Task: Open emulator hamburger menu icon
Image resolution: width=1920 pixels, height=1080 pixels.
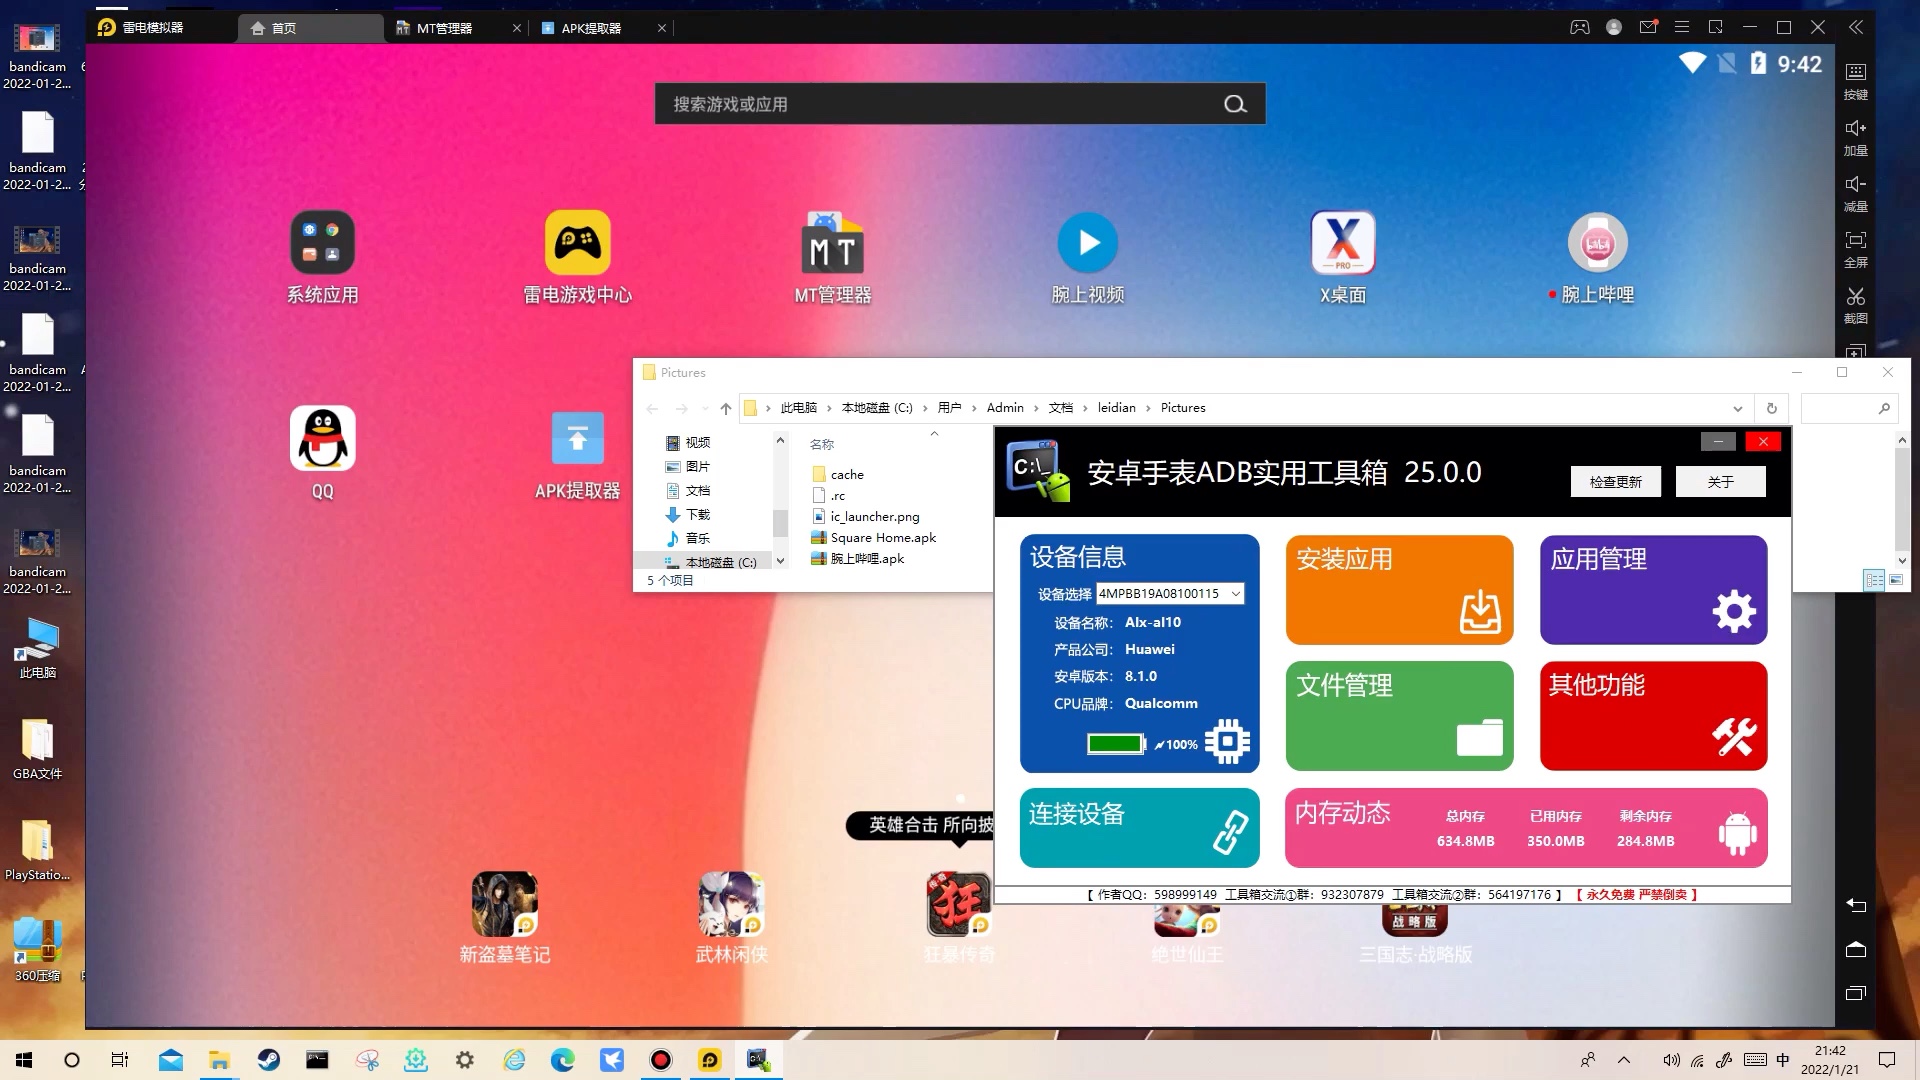Action: pyautogui.click(x=1682, y=27)
